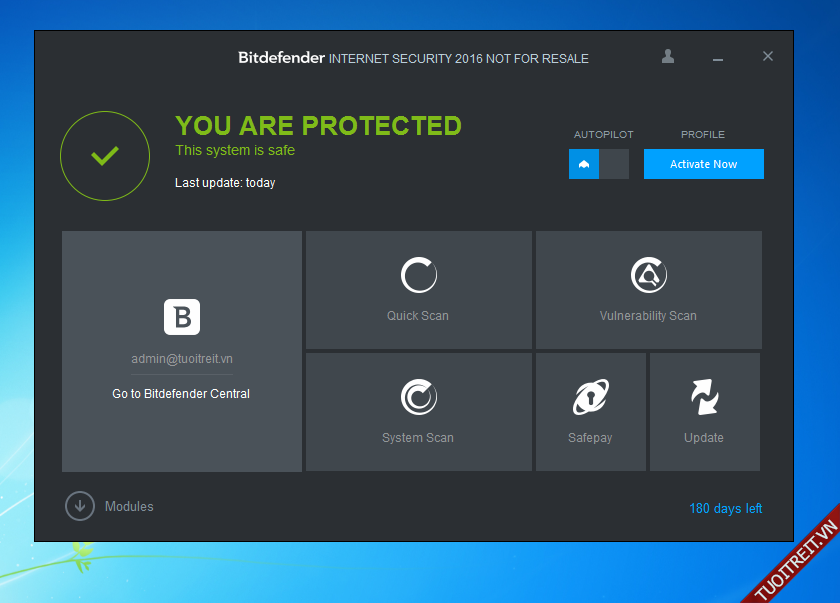Toggle the Autopilot switch
The image size is (840, 603).
598,164
